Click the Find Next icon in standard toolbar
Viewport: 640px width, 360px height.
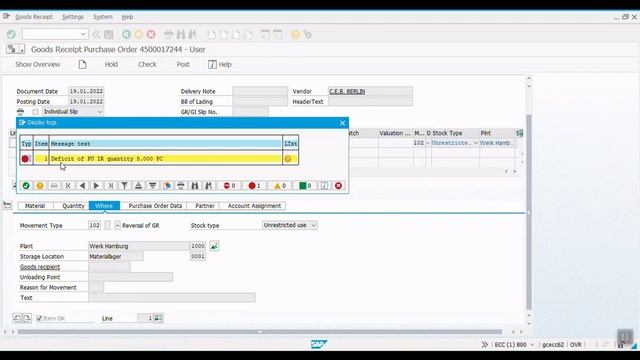193,35
